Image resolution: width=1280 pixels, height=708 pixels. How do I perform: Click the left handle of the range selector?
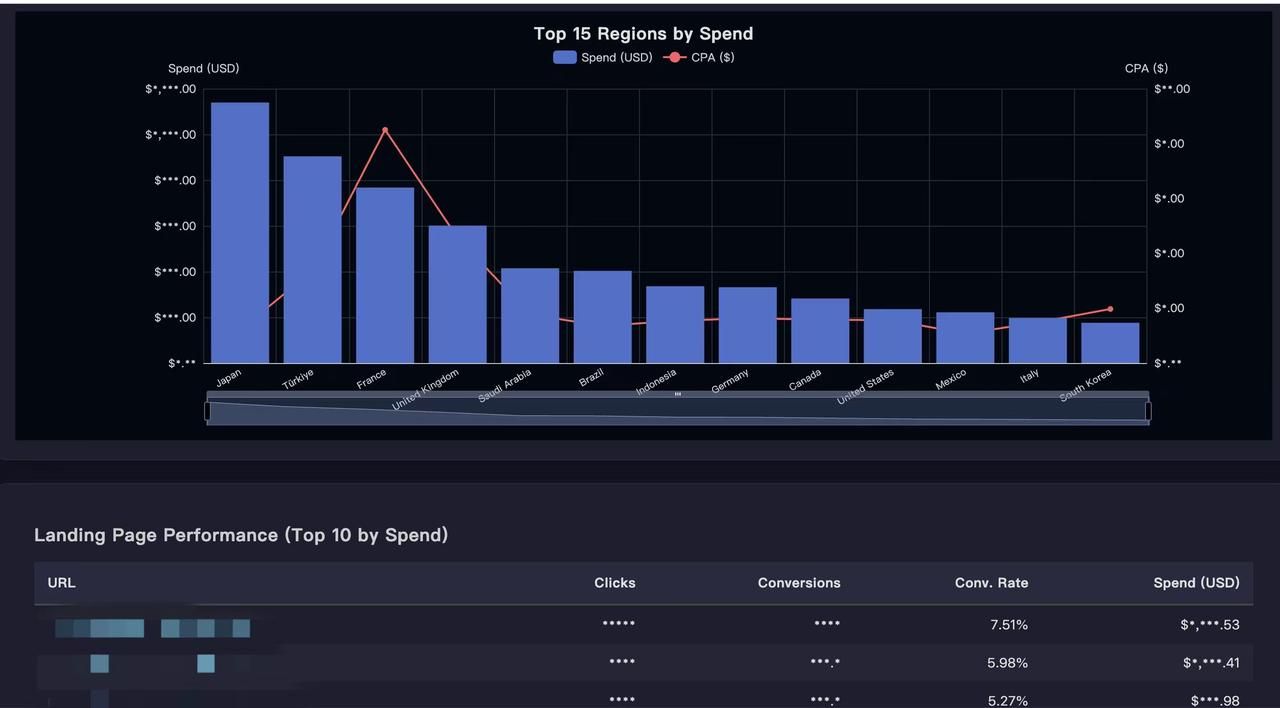pyautogui.click(x=208, y=410)
